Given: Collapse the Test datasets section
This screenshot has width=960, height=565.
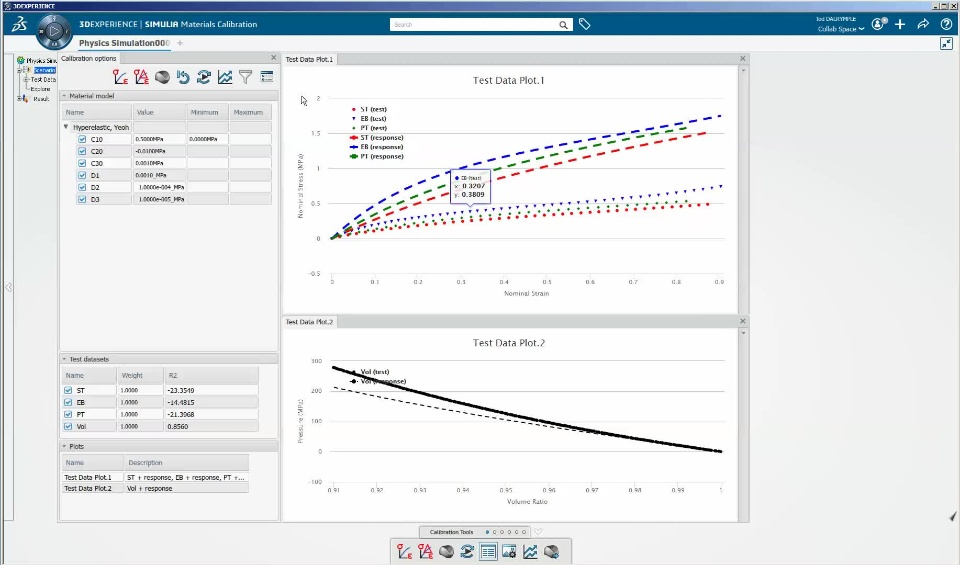Looking at the screenshot, I should pyautogui.click(x=64, y=359).
